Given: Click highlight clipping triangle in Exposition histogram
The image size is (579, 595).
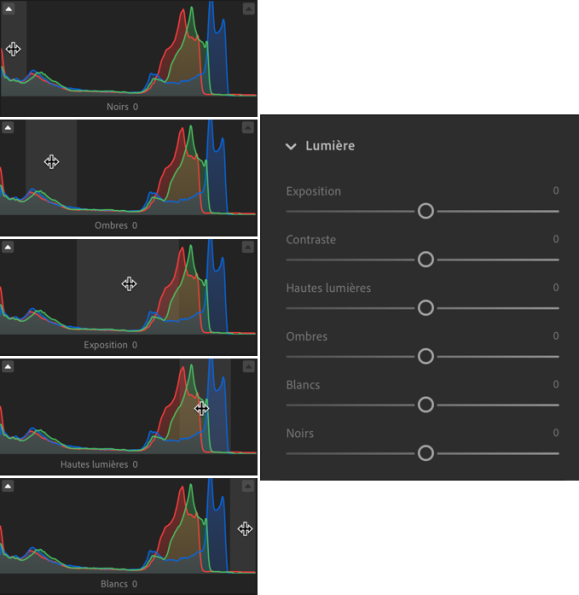Looking at the screenshot, I should [248, 247].
